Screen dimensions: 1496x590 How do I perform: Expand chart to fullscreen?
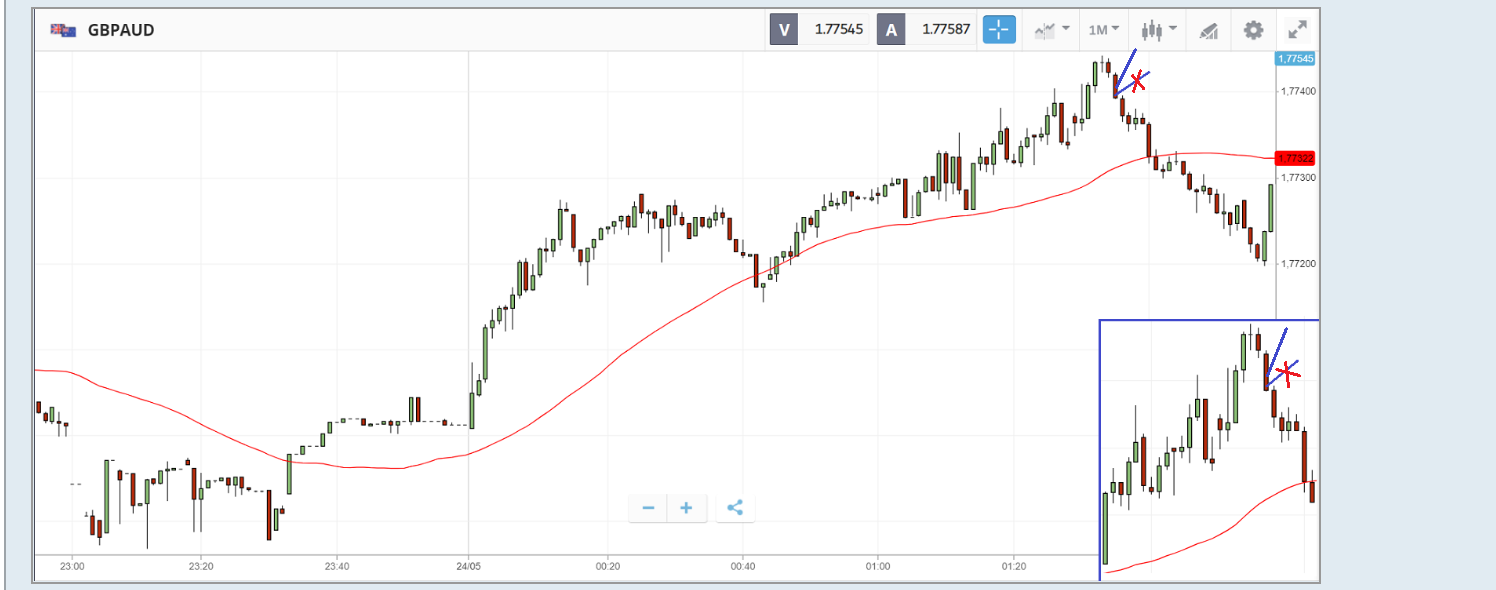[1297, 30]
